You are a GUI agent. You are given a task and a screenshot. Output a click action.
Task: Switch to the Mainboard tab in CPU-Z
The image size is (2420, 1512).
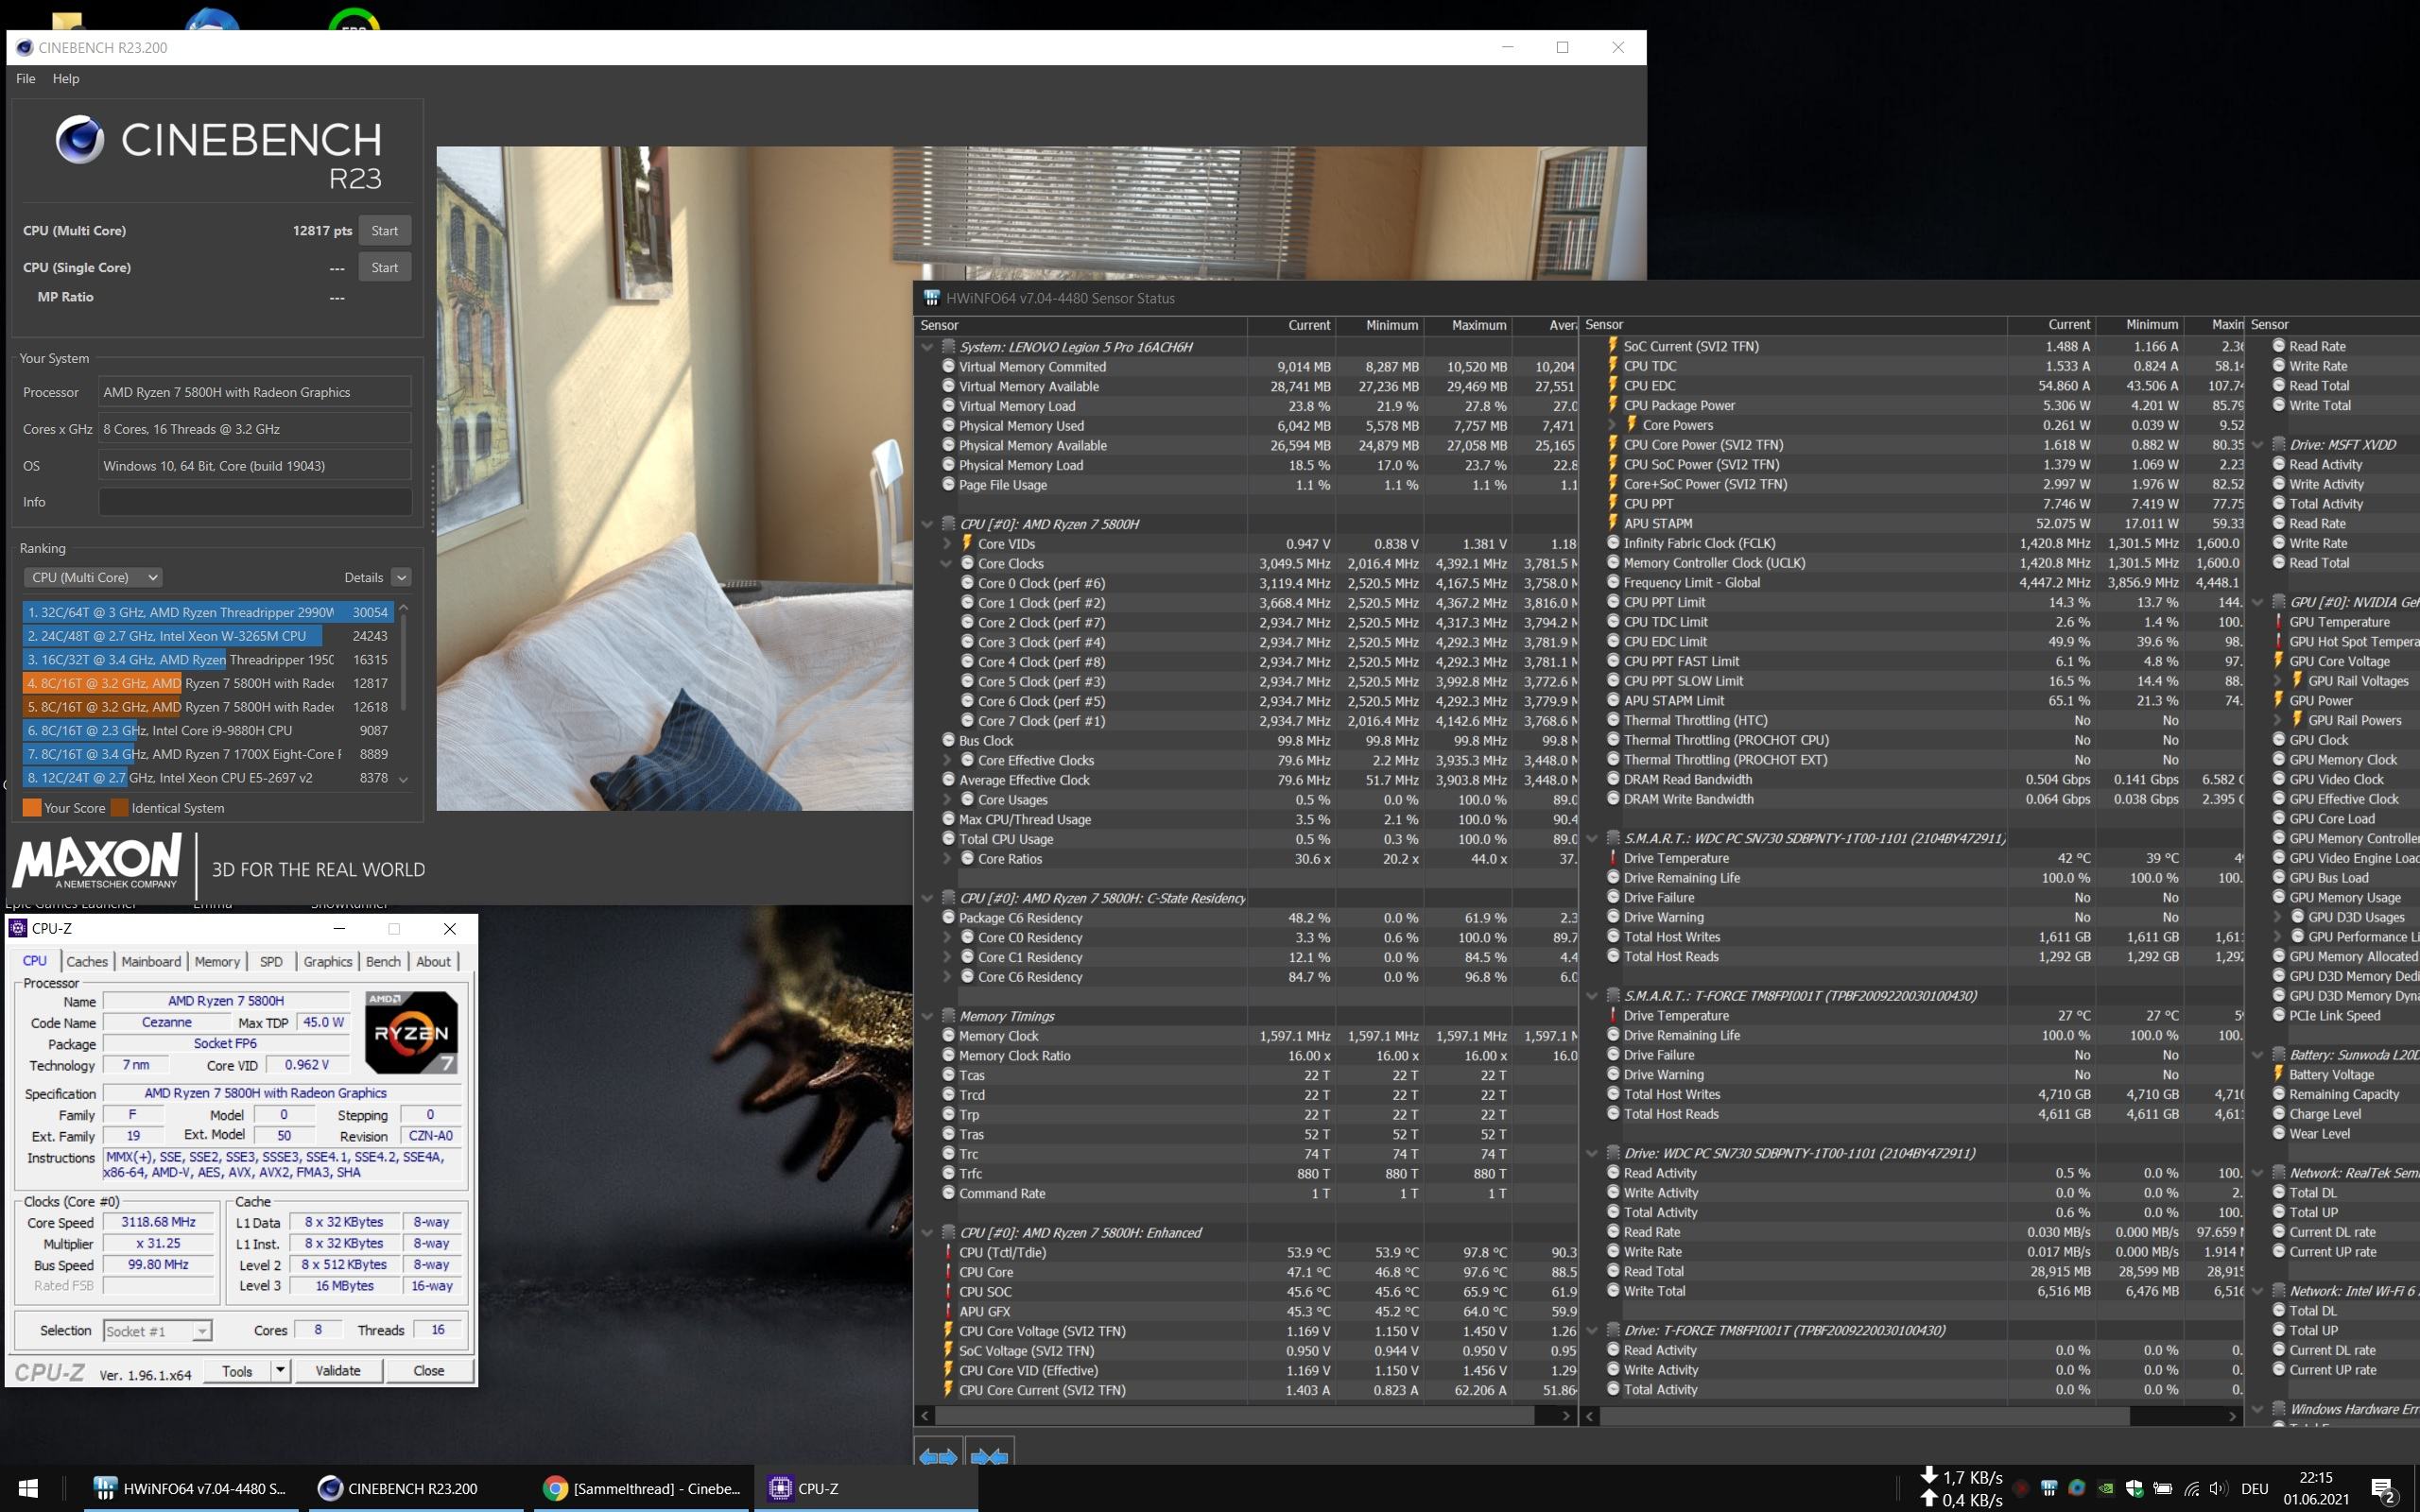pos(151,961)
